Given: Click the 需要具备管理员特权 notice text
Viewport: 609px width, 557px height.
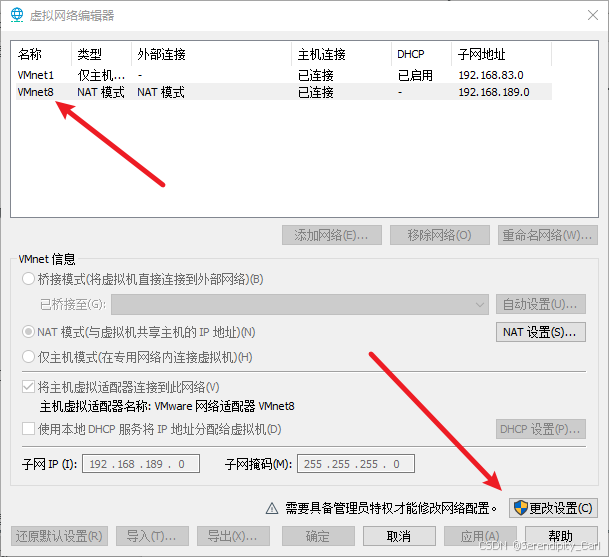Looking at the screenshot, I should point(391,508).
